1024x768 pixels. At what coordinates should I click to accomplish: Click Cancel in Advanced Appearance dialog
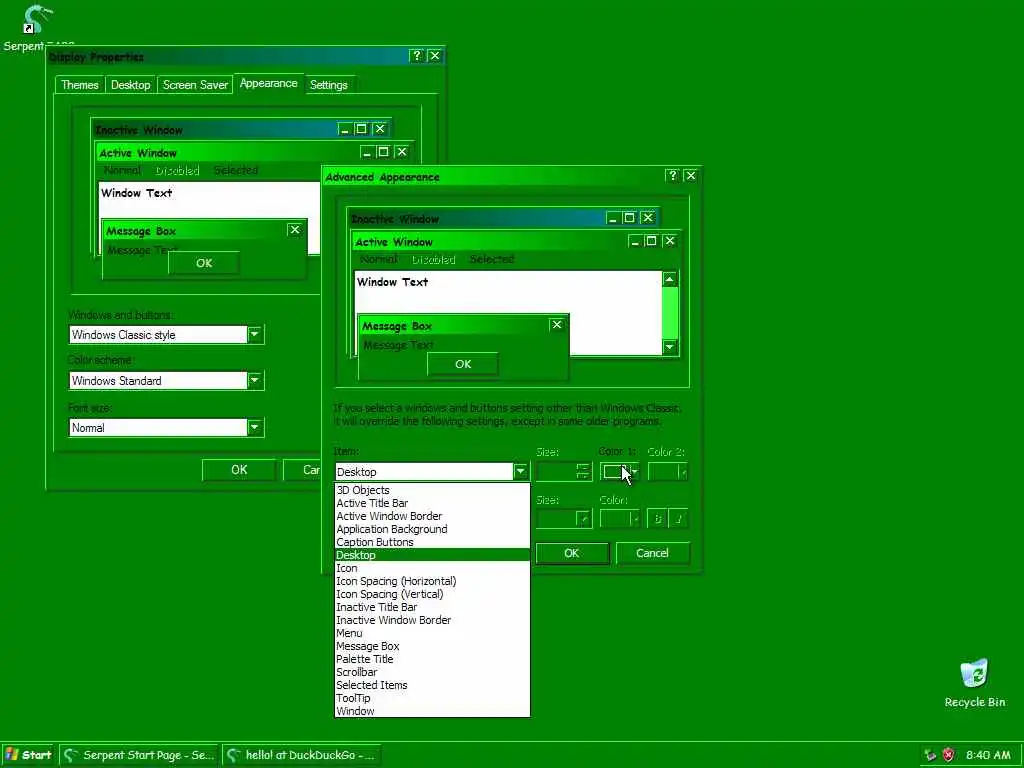652,553
